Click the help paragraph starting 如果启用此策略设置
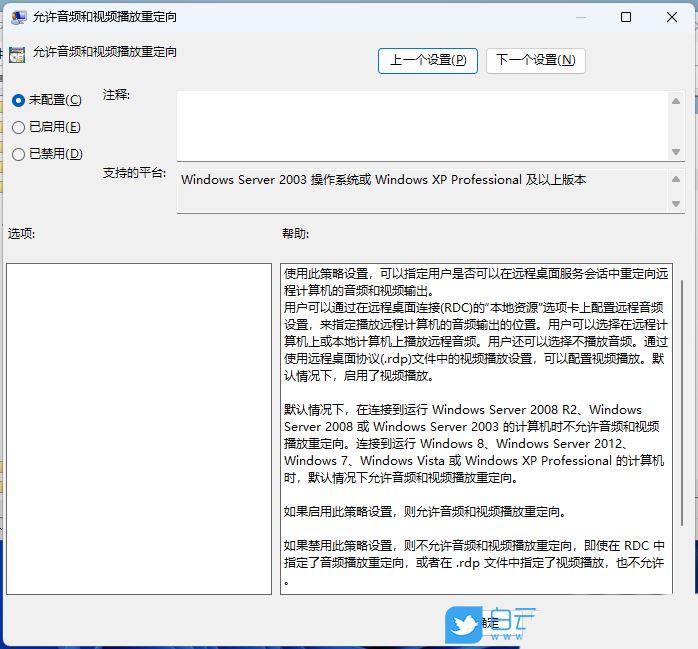The width and height of the screenshot is (698, 649). (x=426, y=512)
